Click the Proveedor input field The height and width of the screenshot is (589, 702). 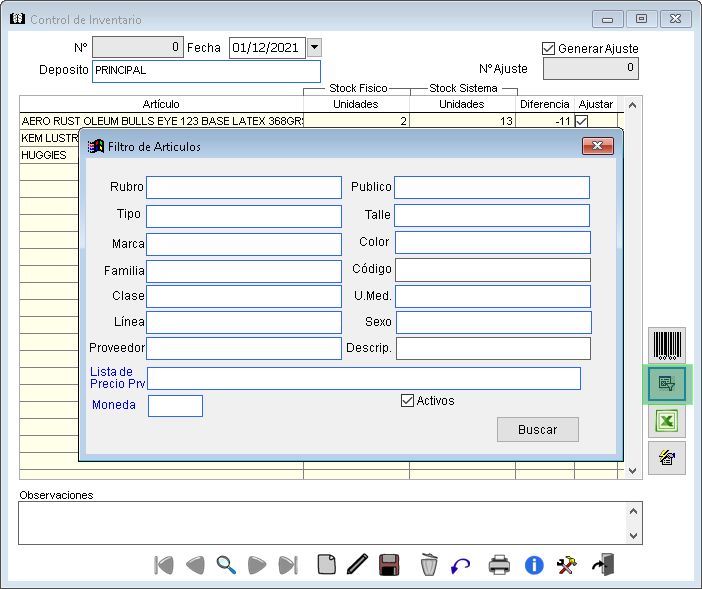point(244,348)
